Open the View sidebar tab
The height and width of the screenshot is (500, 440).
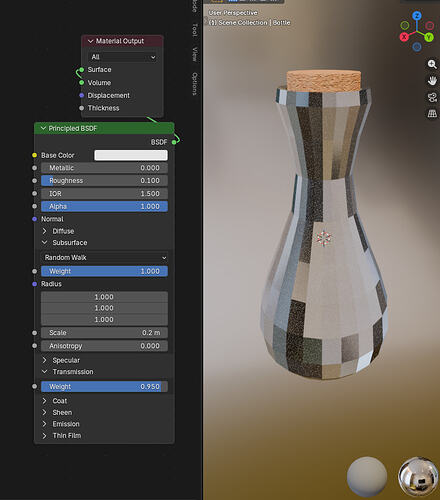tap(195, 54)
